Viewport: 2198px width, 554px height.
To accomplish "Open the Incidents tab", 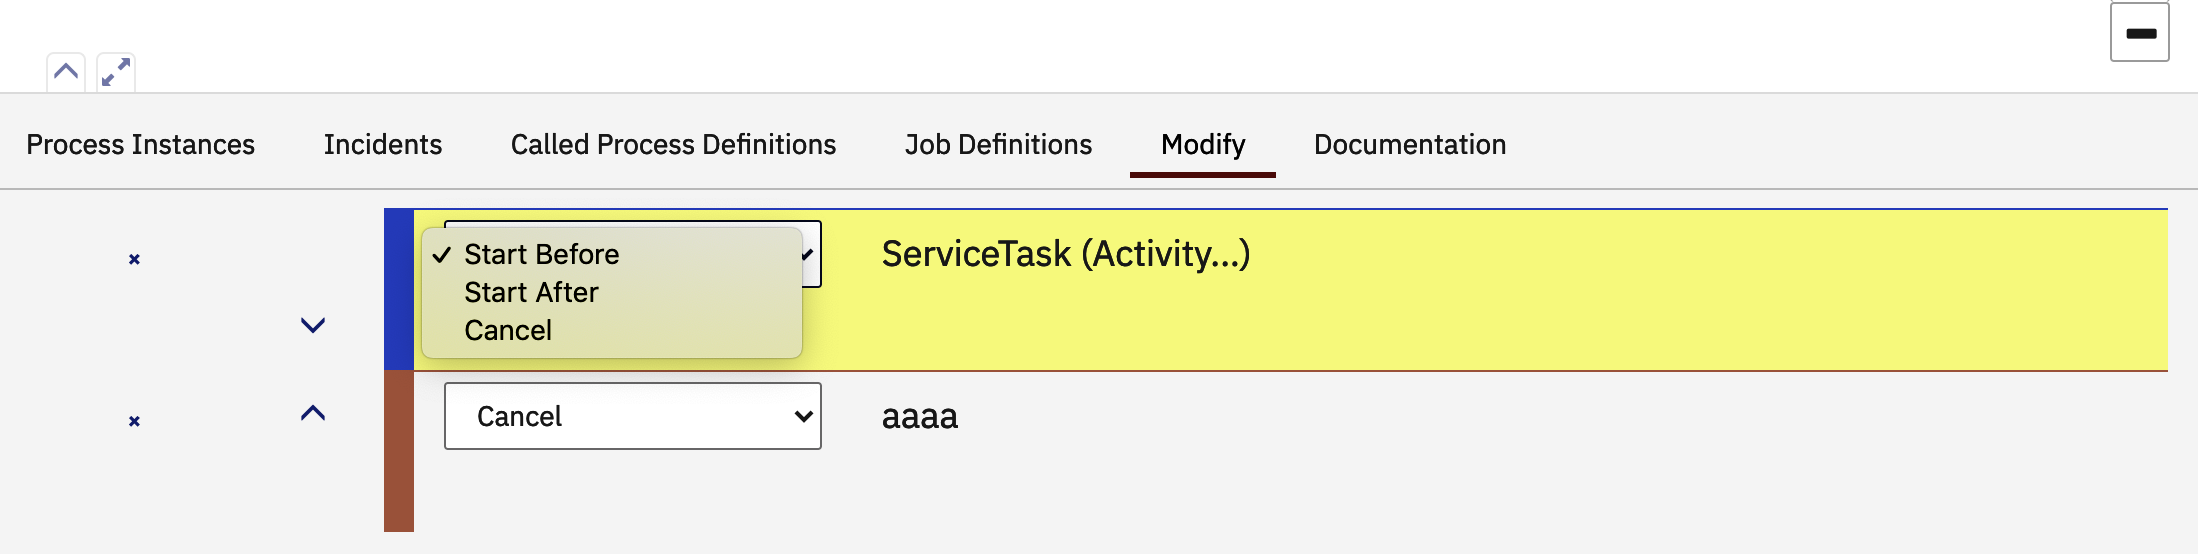I will [383, 145].
